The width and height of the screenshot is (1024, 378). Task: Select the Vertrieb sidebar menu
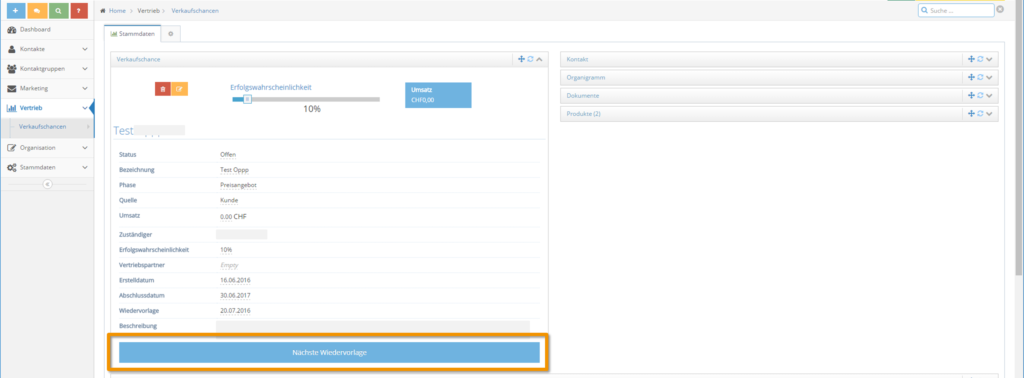pos(47,108)
